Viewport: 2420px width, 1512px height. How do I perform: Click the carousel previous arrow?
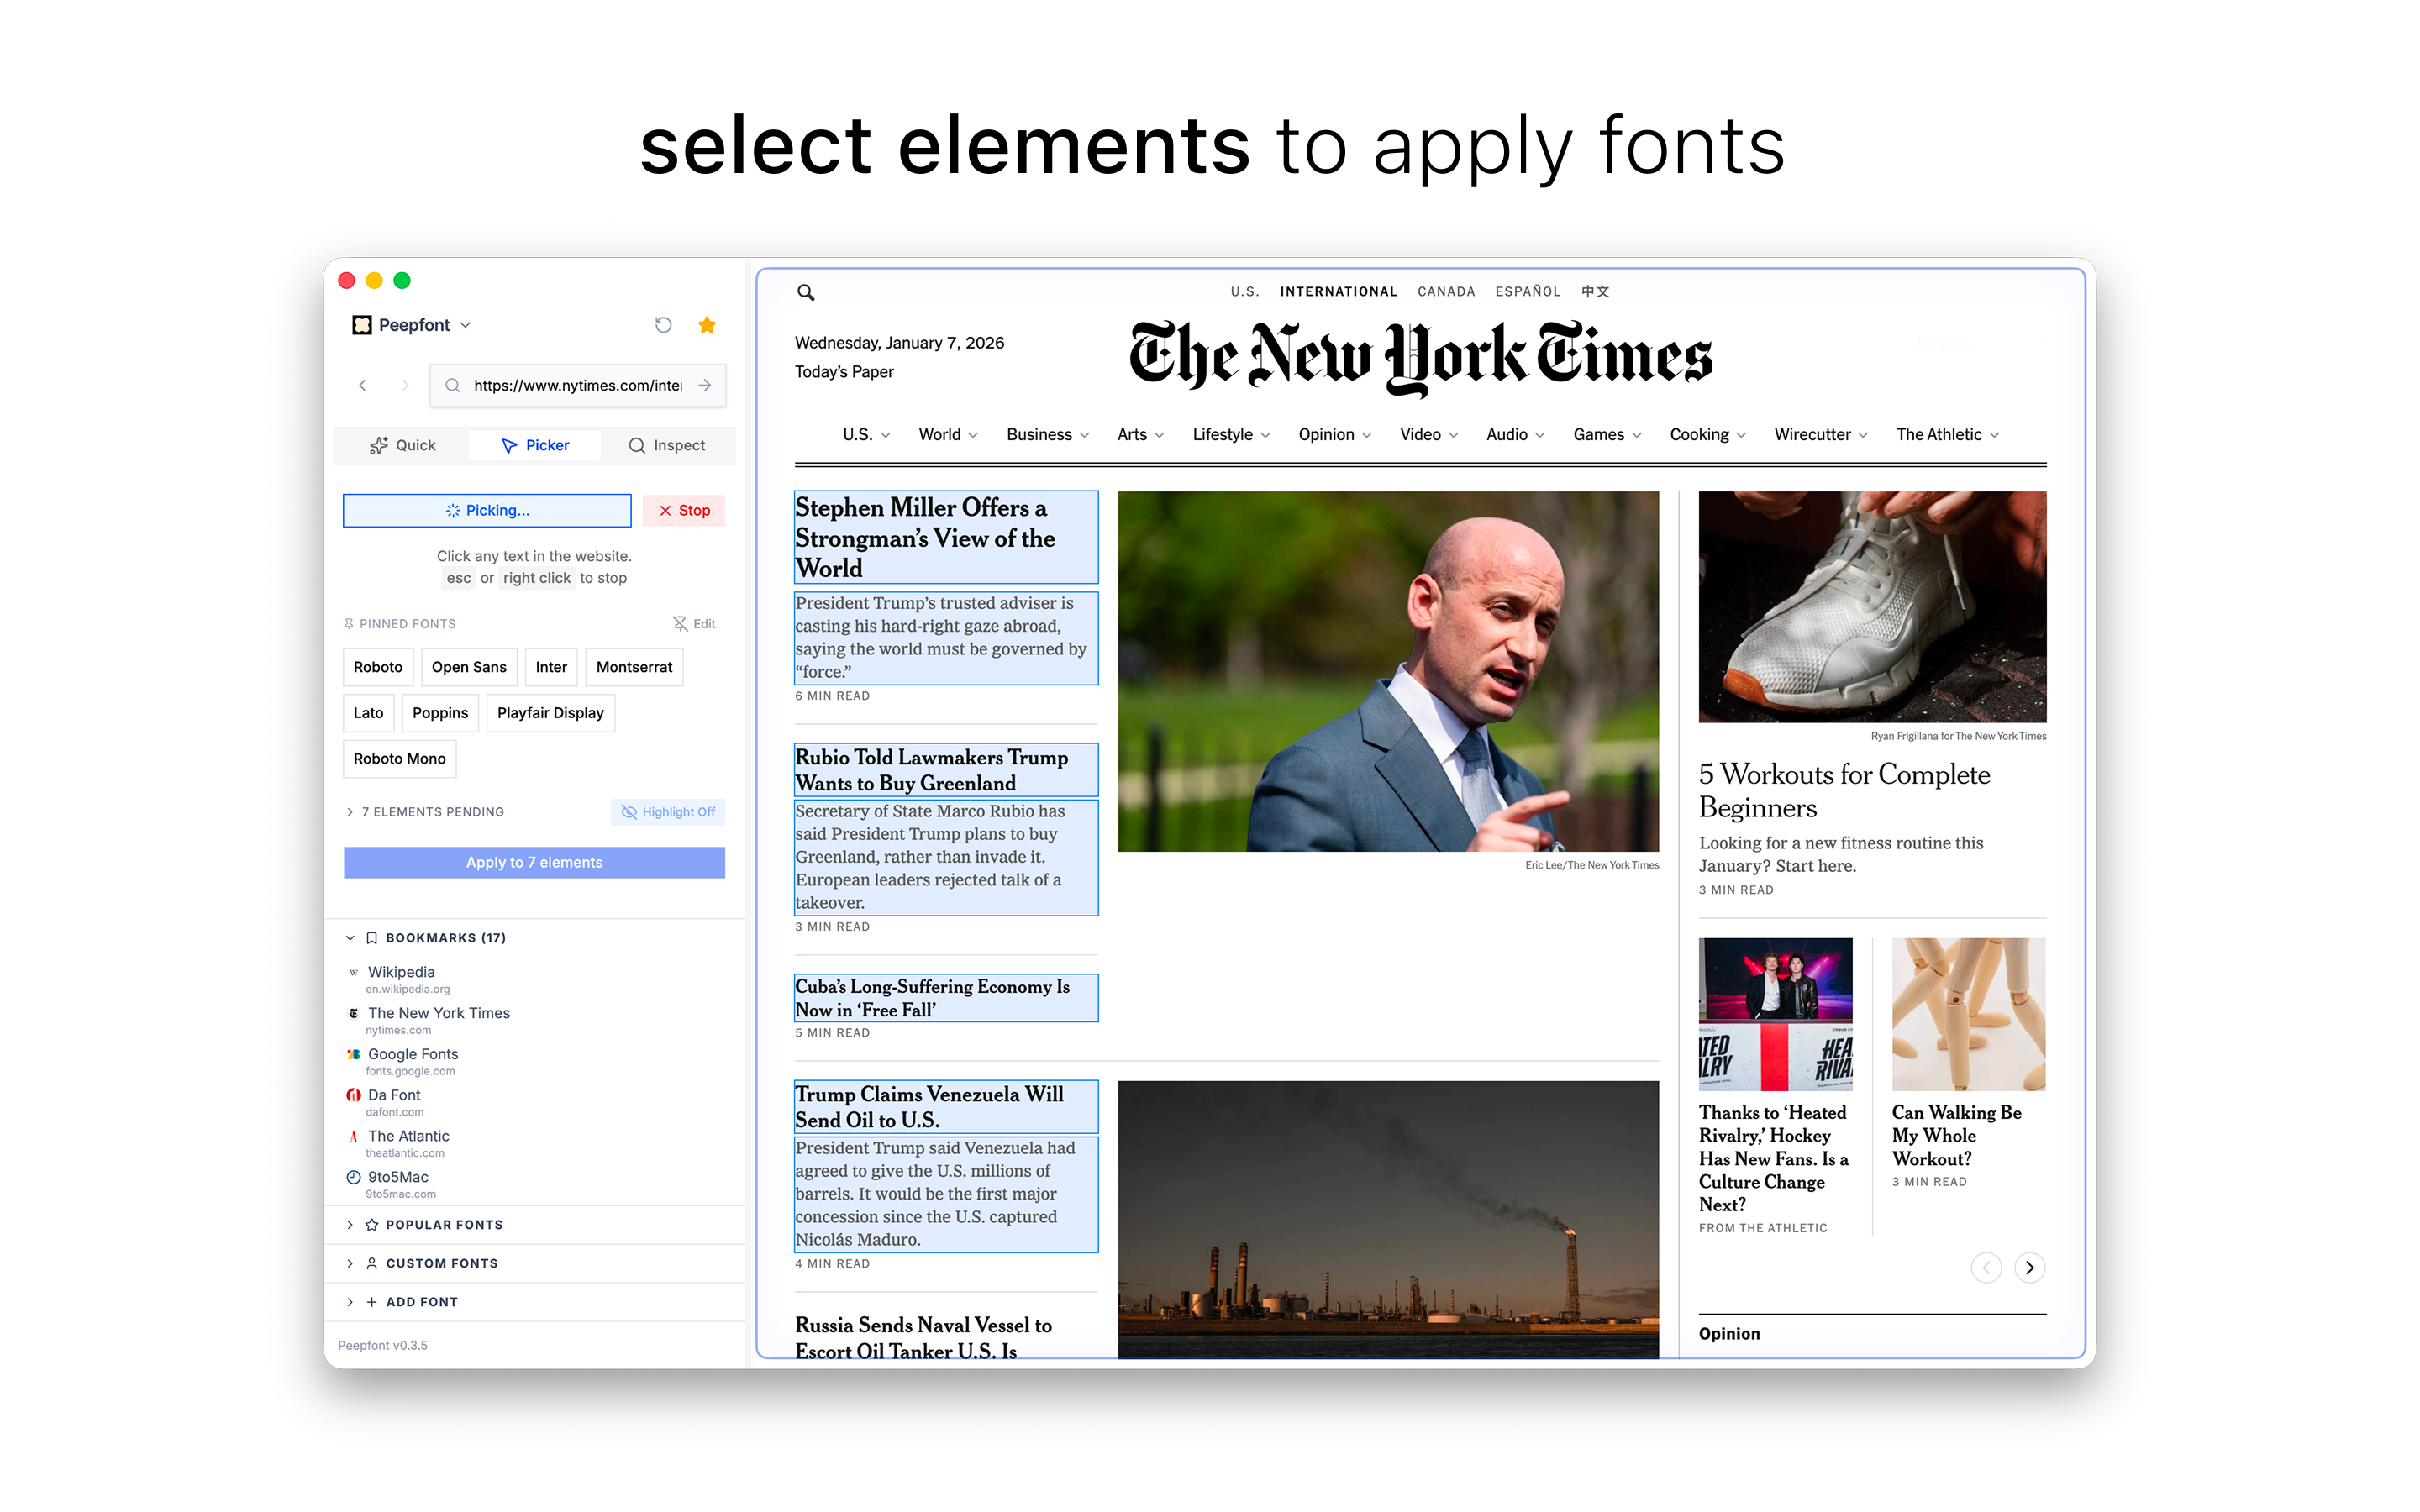(x=1986, y=1268)
